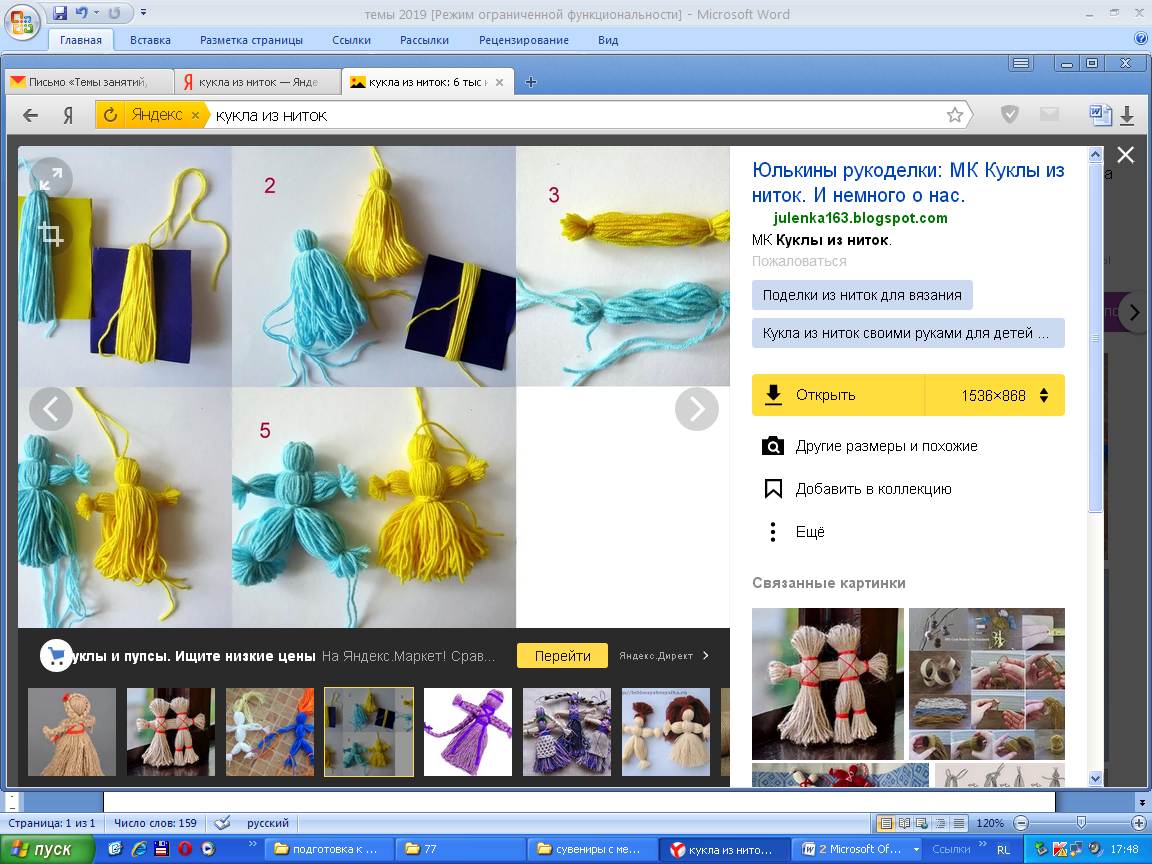Viewport: 1152px width, 864px height.
Task: Click Кукла из ниток своими руками для детей tag
Action: [908, 333]
